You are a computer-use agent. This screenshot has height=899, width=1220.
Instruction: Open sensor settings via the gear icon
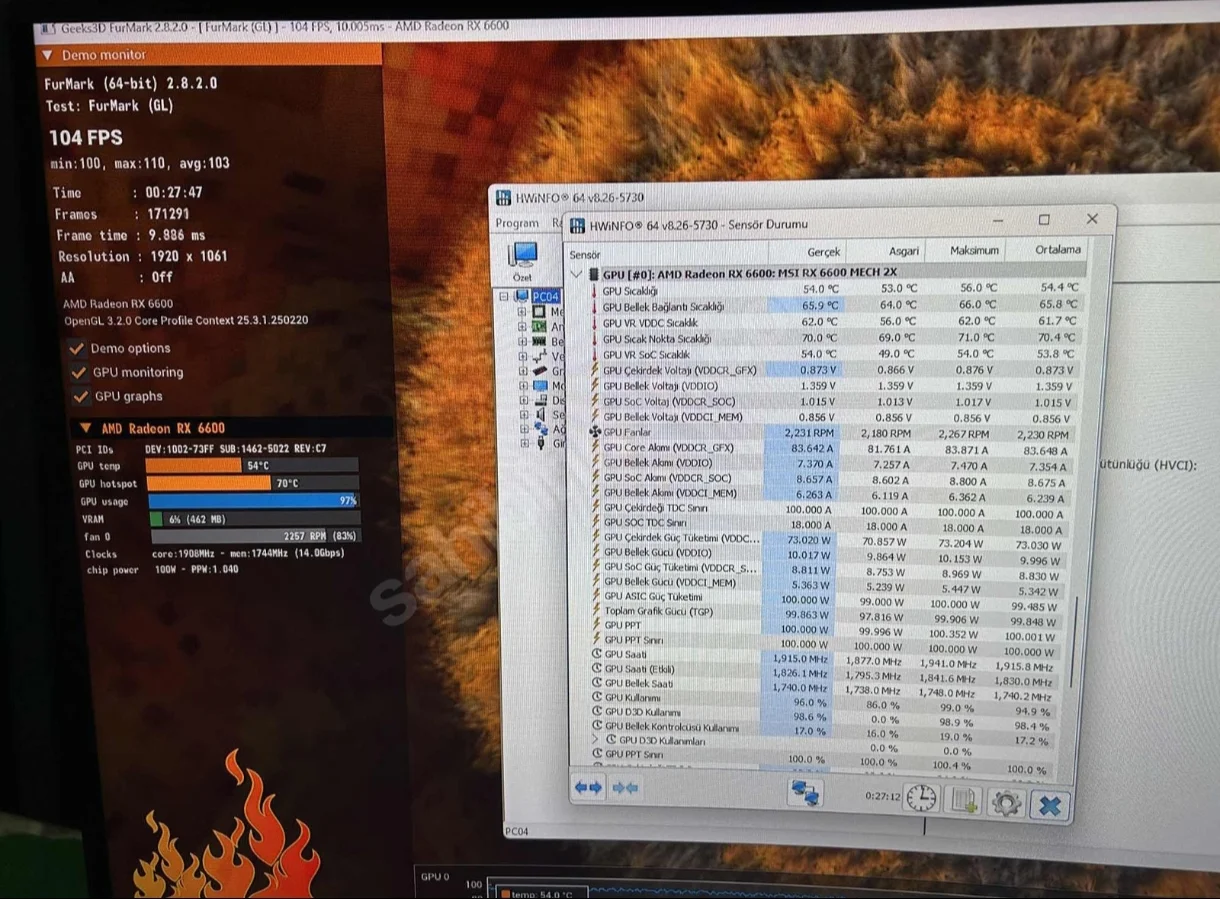coord(1006,803)
